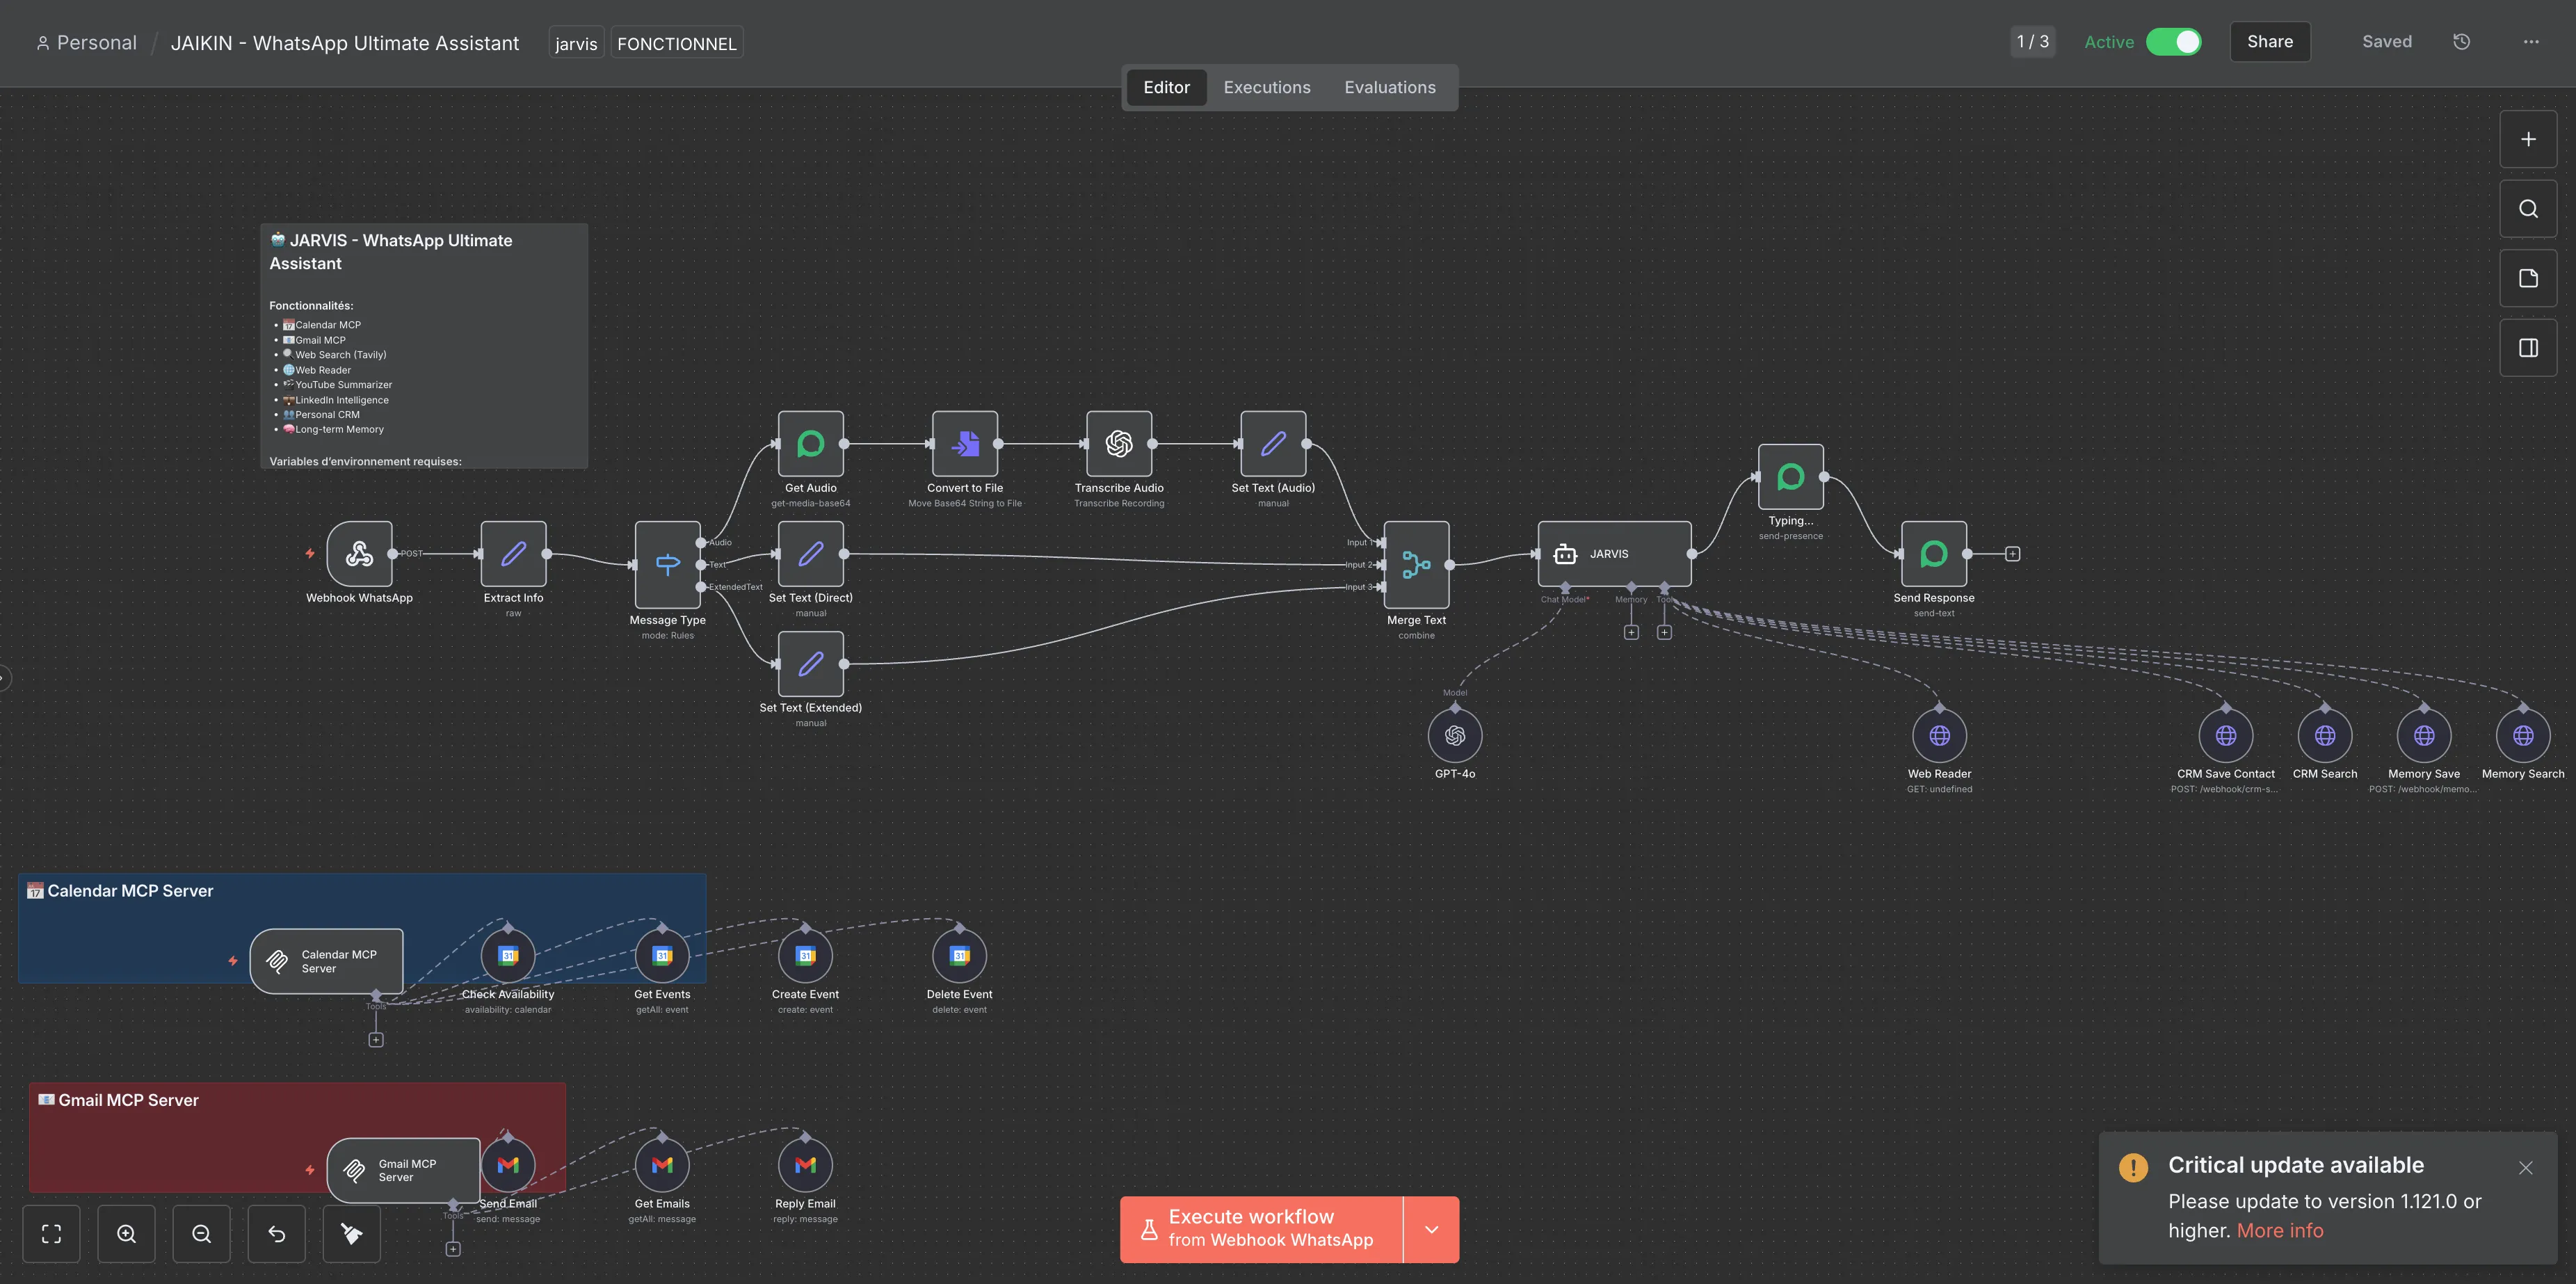2576x1284 pixels.
Task: Toggle the Active workflow switch
Action: pyautogui.click(x=2173, y=42)
